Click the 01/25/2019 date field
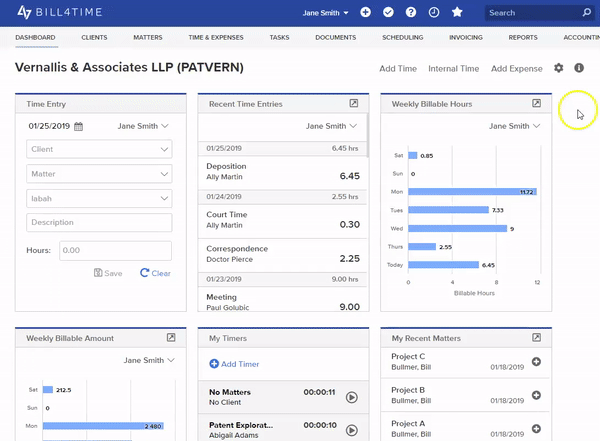The image size is (600, 441). pyautogui.click(x=49, y=126)
